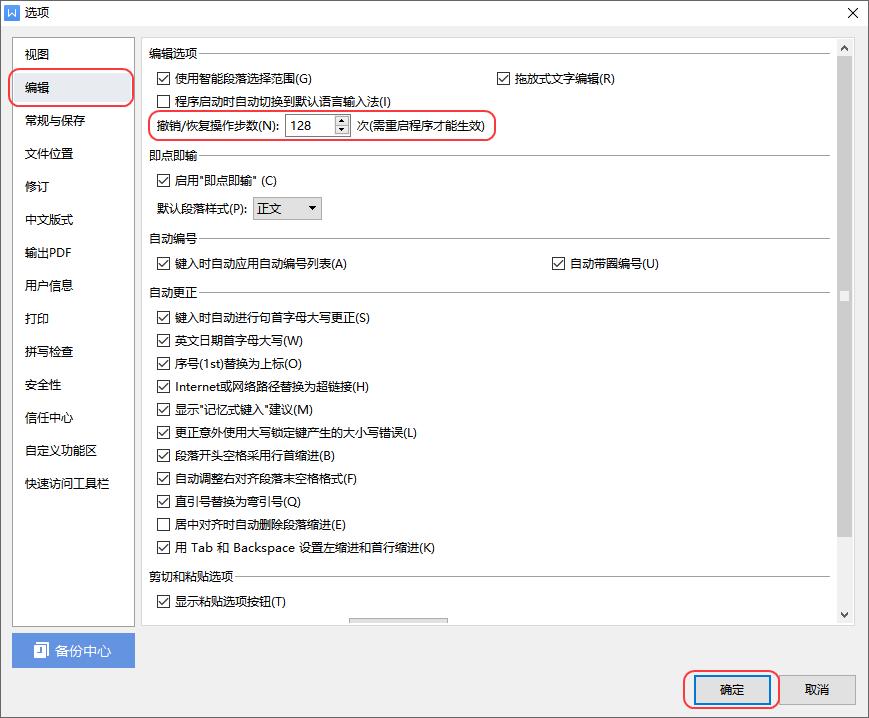Enable 程序启动时自动切换到默认语言输入法

pos(163,101)
